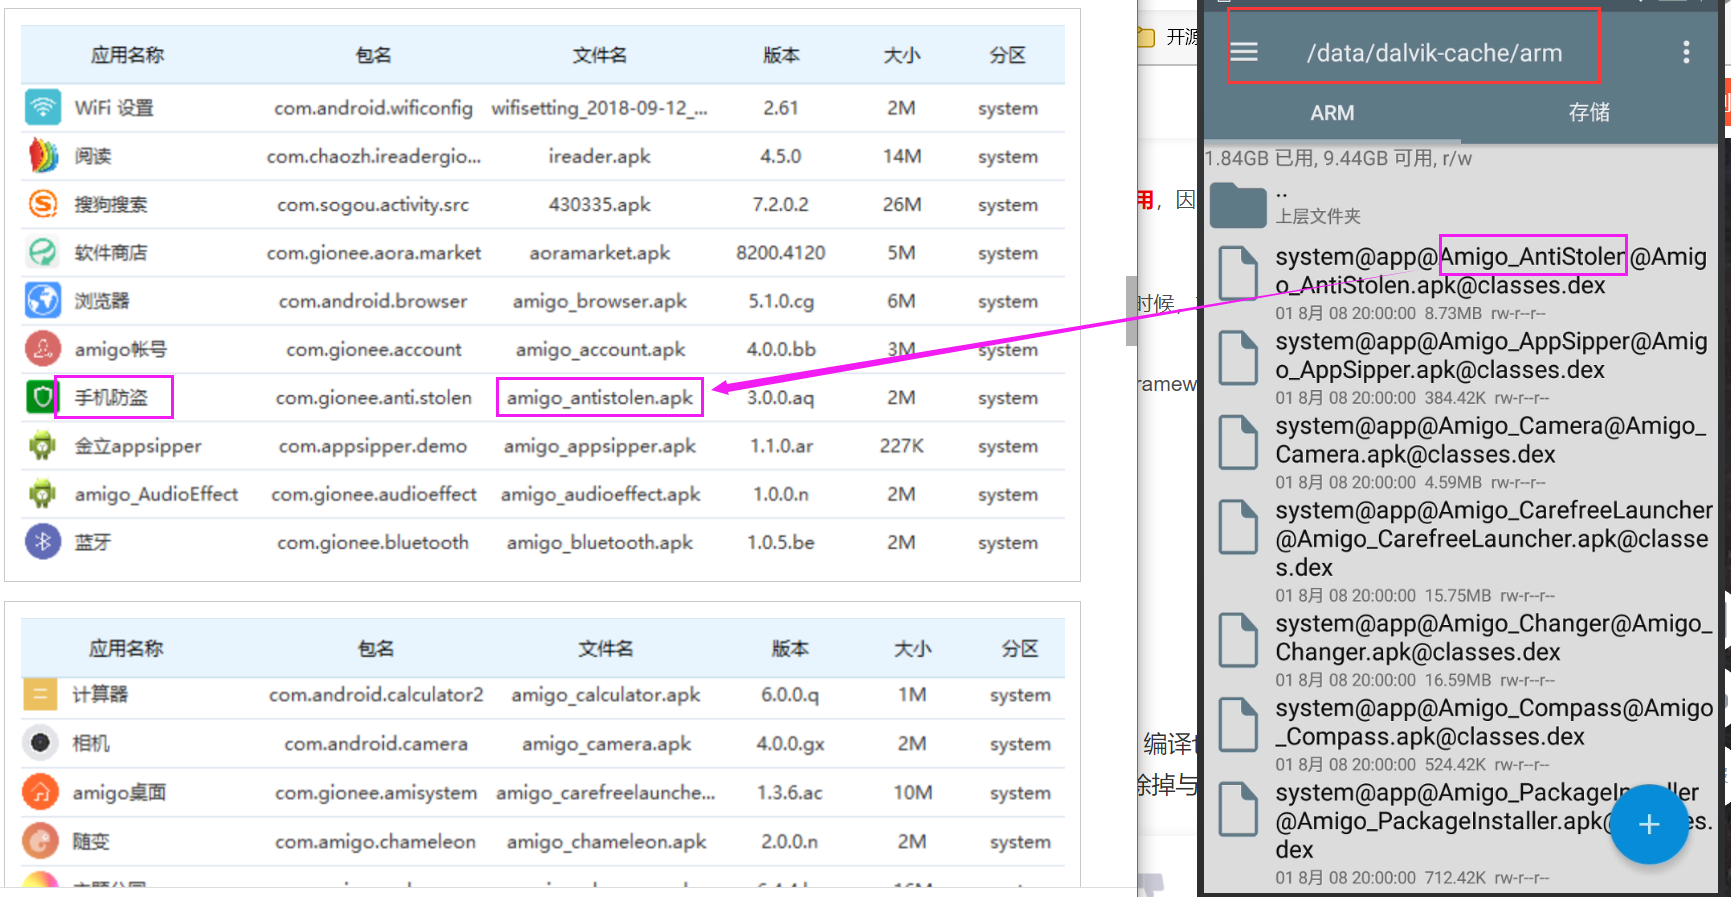Click the 包名 header in first table
Screen dimensions: 1731x897
coord(374,55)
